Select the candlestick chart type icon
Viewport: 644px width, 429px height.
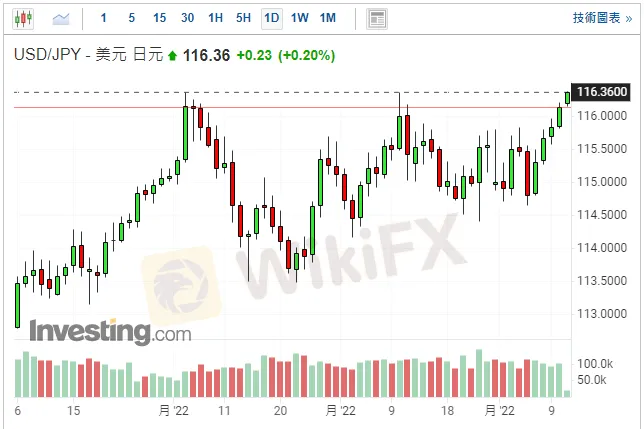(x=23, y=18)
